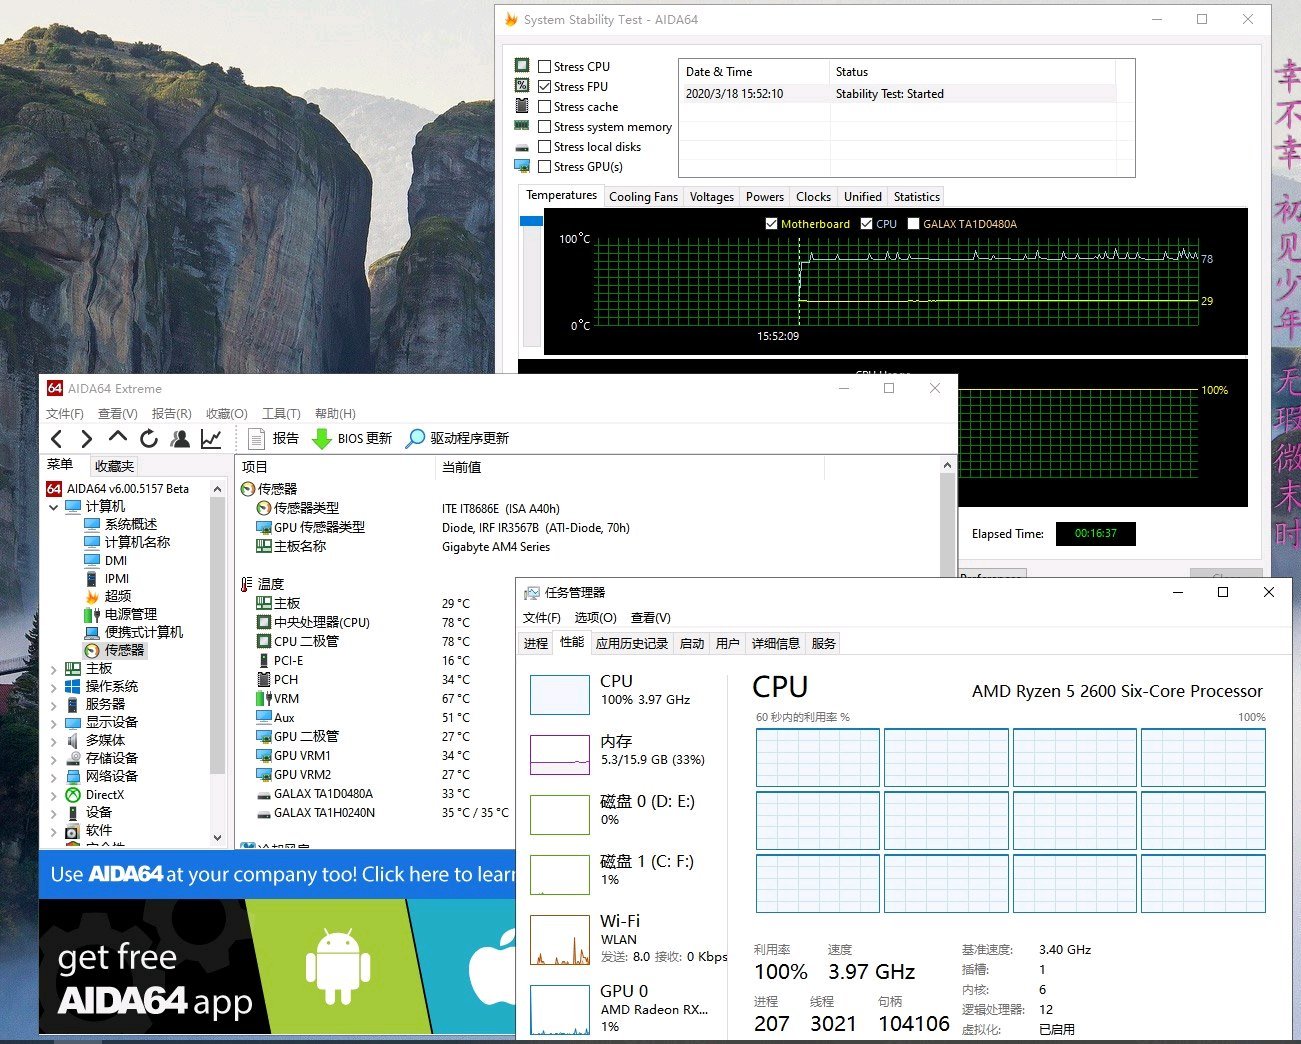Toggle GALAX TA1D0480A graph checkbox

click(913, 224)
